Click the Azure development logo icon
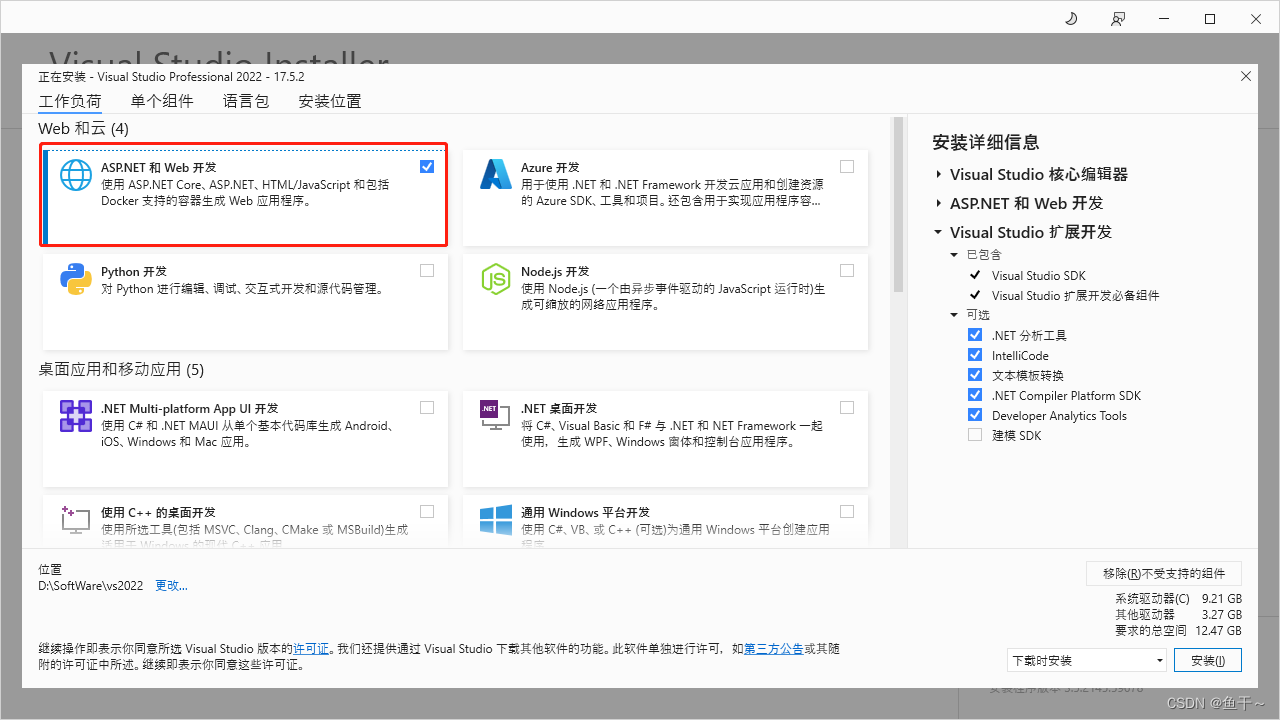 tap(496, 175)
